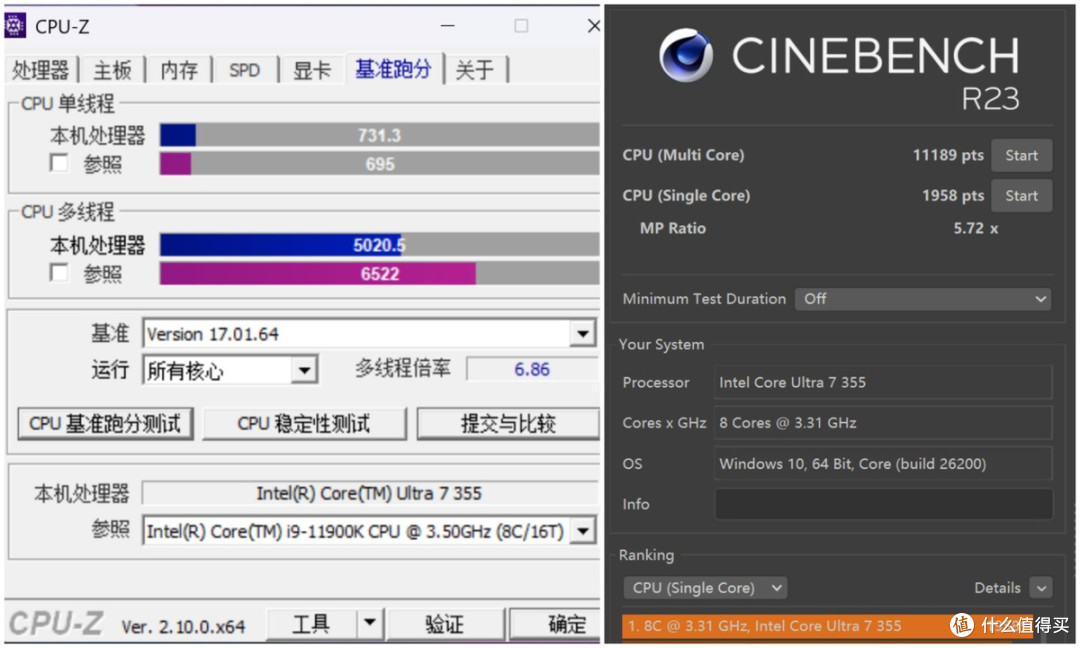Expand the 参照 i9-11900K processor dropdown
The height and width of the screenshot is (648, 1080).
point(583,531)
